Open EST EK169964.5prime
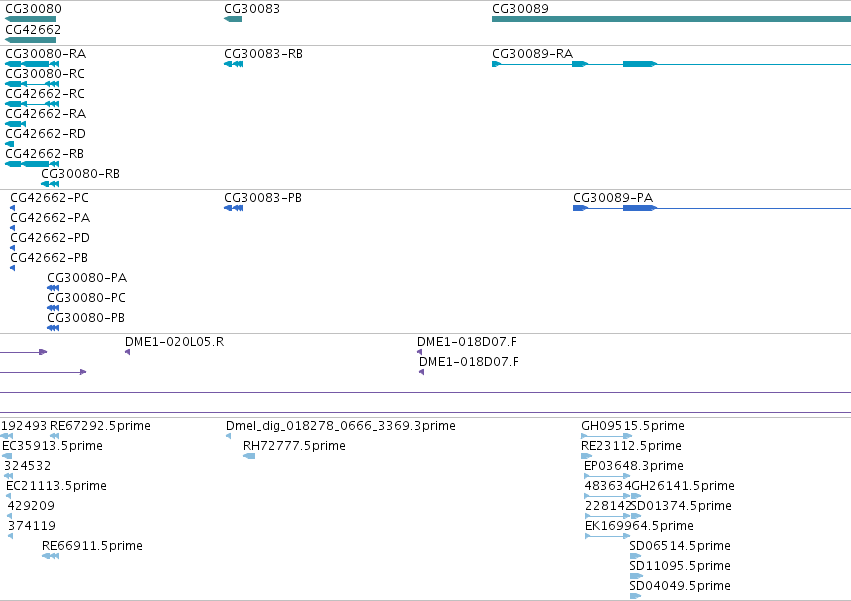The height and width of the screenshot is (601, 851). coord(639,527)
